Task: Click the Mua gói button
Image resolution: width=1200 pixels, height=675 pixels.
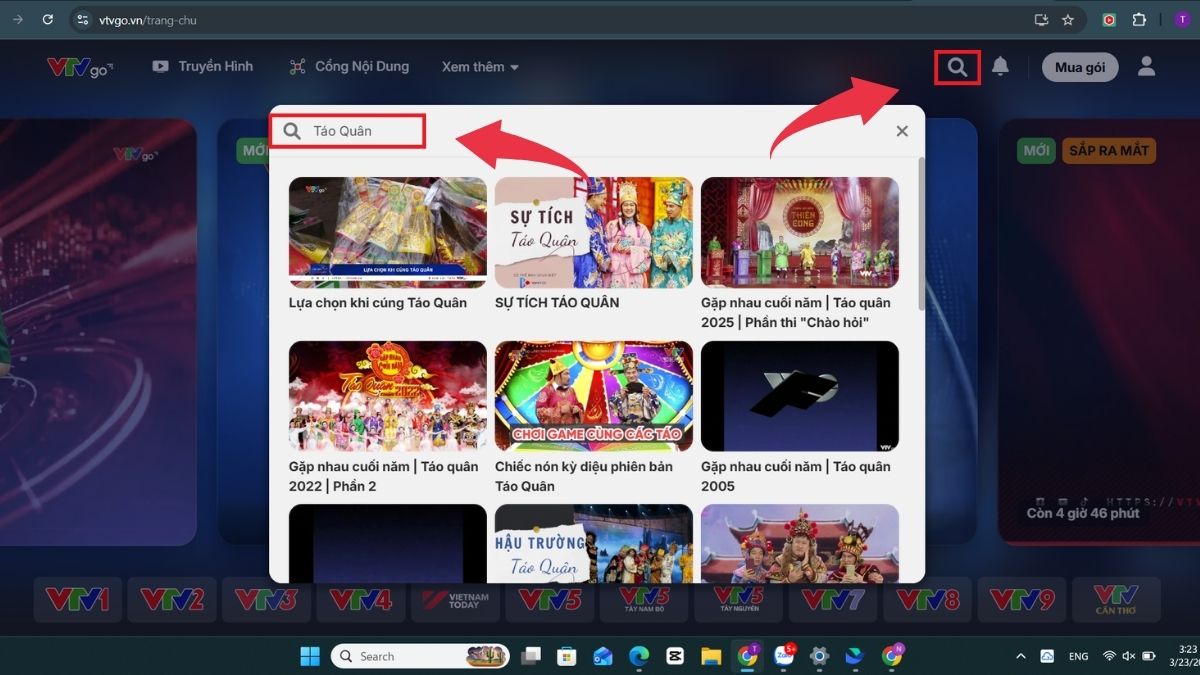Action: coord(1079,67)
